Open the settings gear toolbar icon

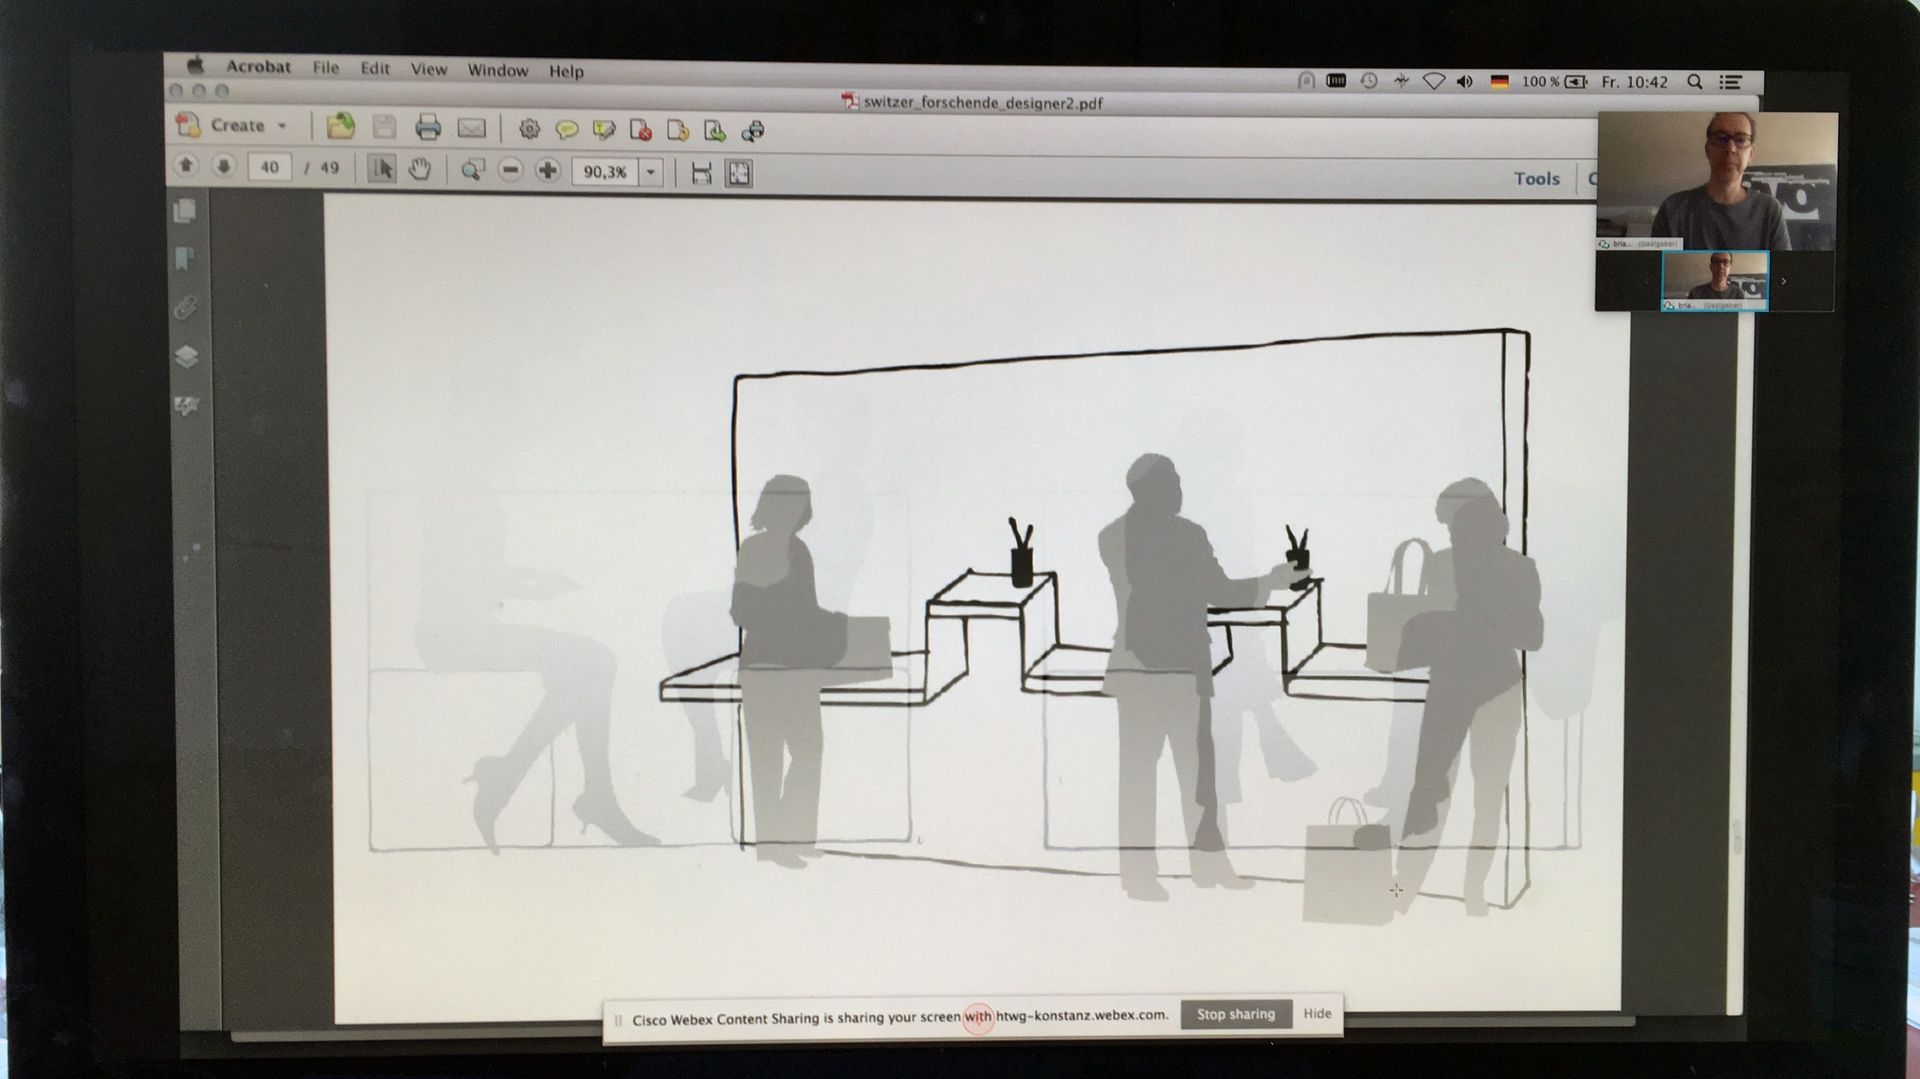[529, 129]
